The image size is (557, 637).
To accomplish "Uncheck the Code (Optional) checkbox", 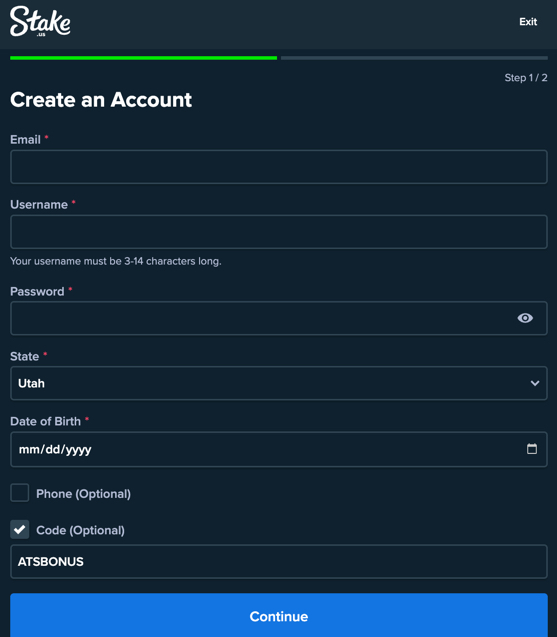I will pos(20,529).
